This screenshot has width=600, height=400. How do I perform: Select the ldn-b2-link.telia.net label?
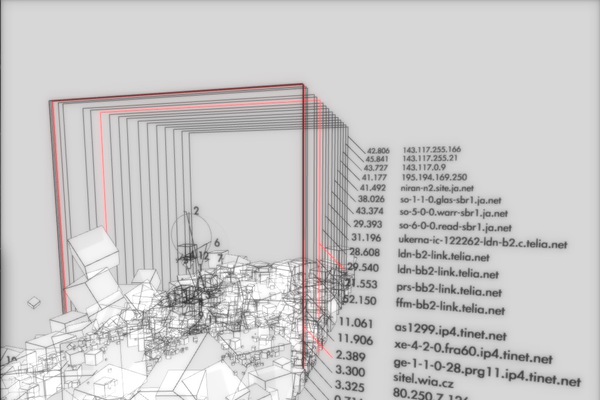tap(443, 255)
